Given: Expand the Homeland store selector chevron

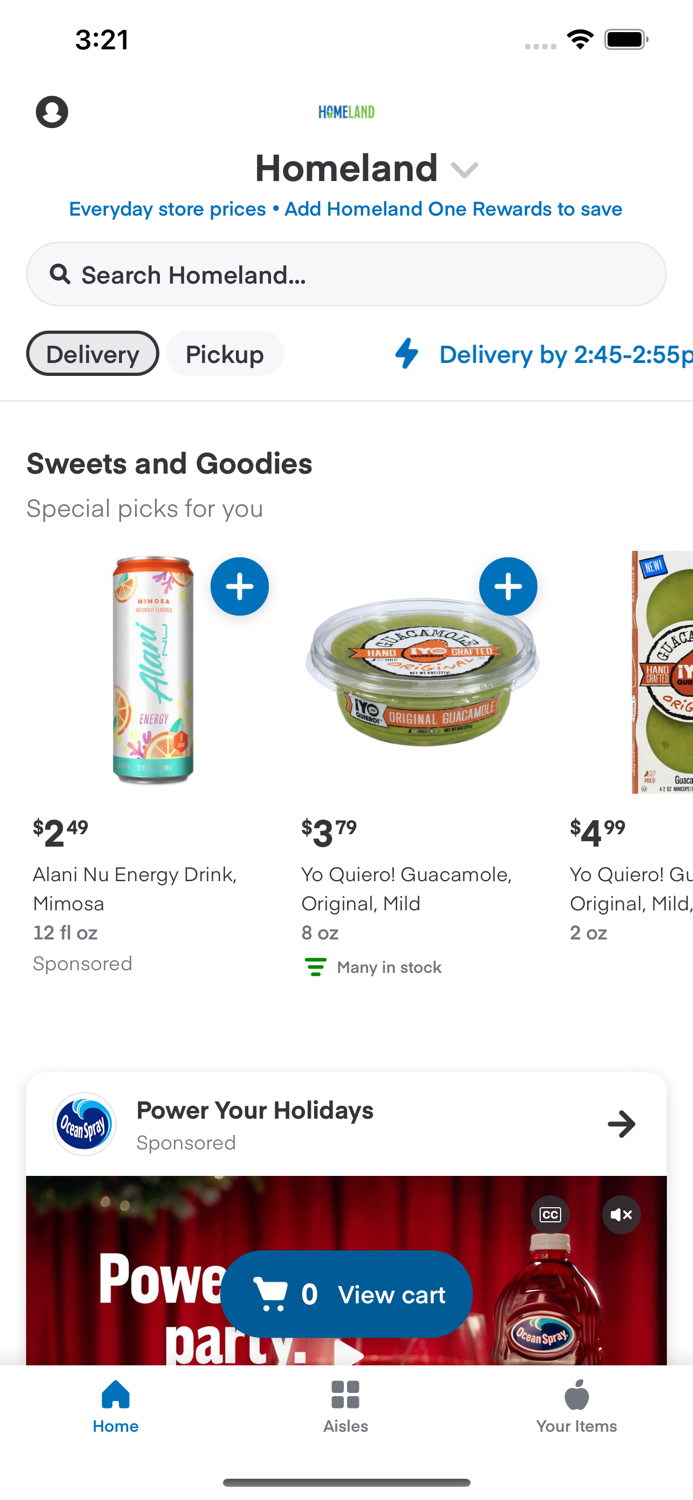Looking at the screenshot, I should [x=464, y=170].
